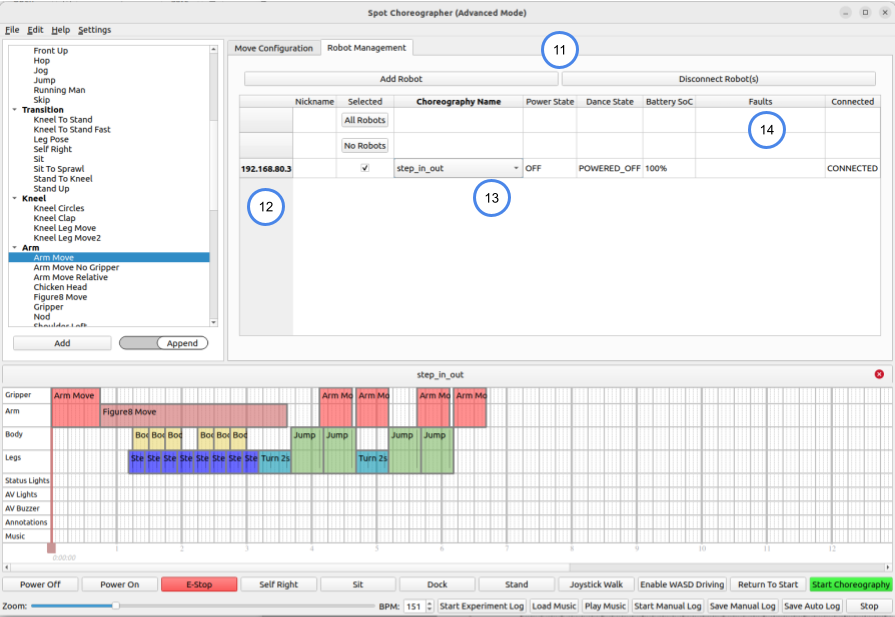Open the File menu
Image resolution: width=895 pixels, height=617 pixels.
[x=12, y=30]
